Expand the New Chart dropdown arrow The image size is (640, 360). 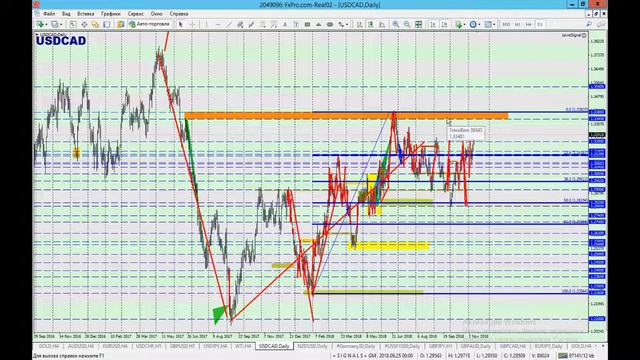pyautogui.click(x=46, y=25)
